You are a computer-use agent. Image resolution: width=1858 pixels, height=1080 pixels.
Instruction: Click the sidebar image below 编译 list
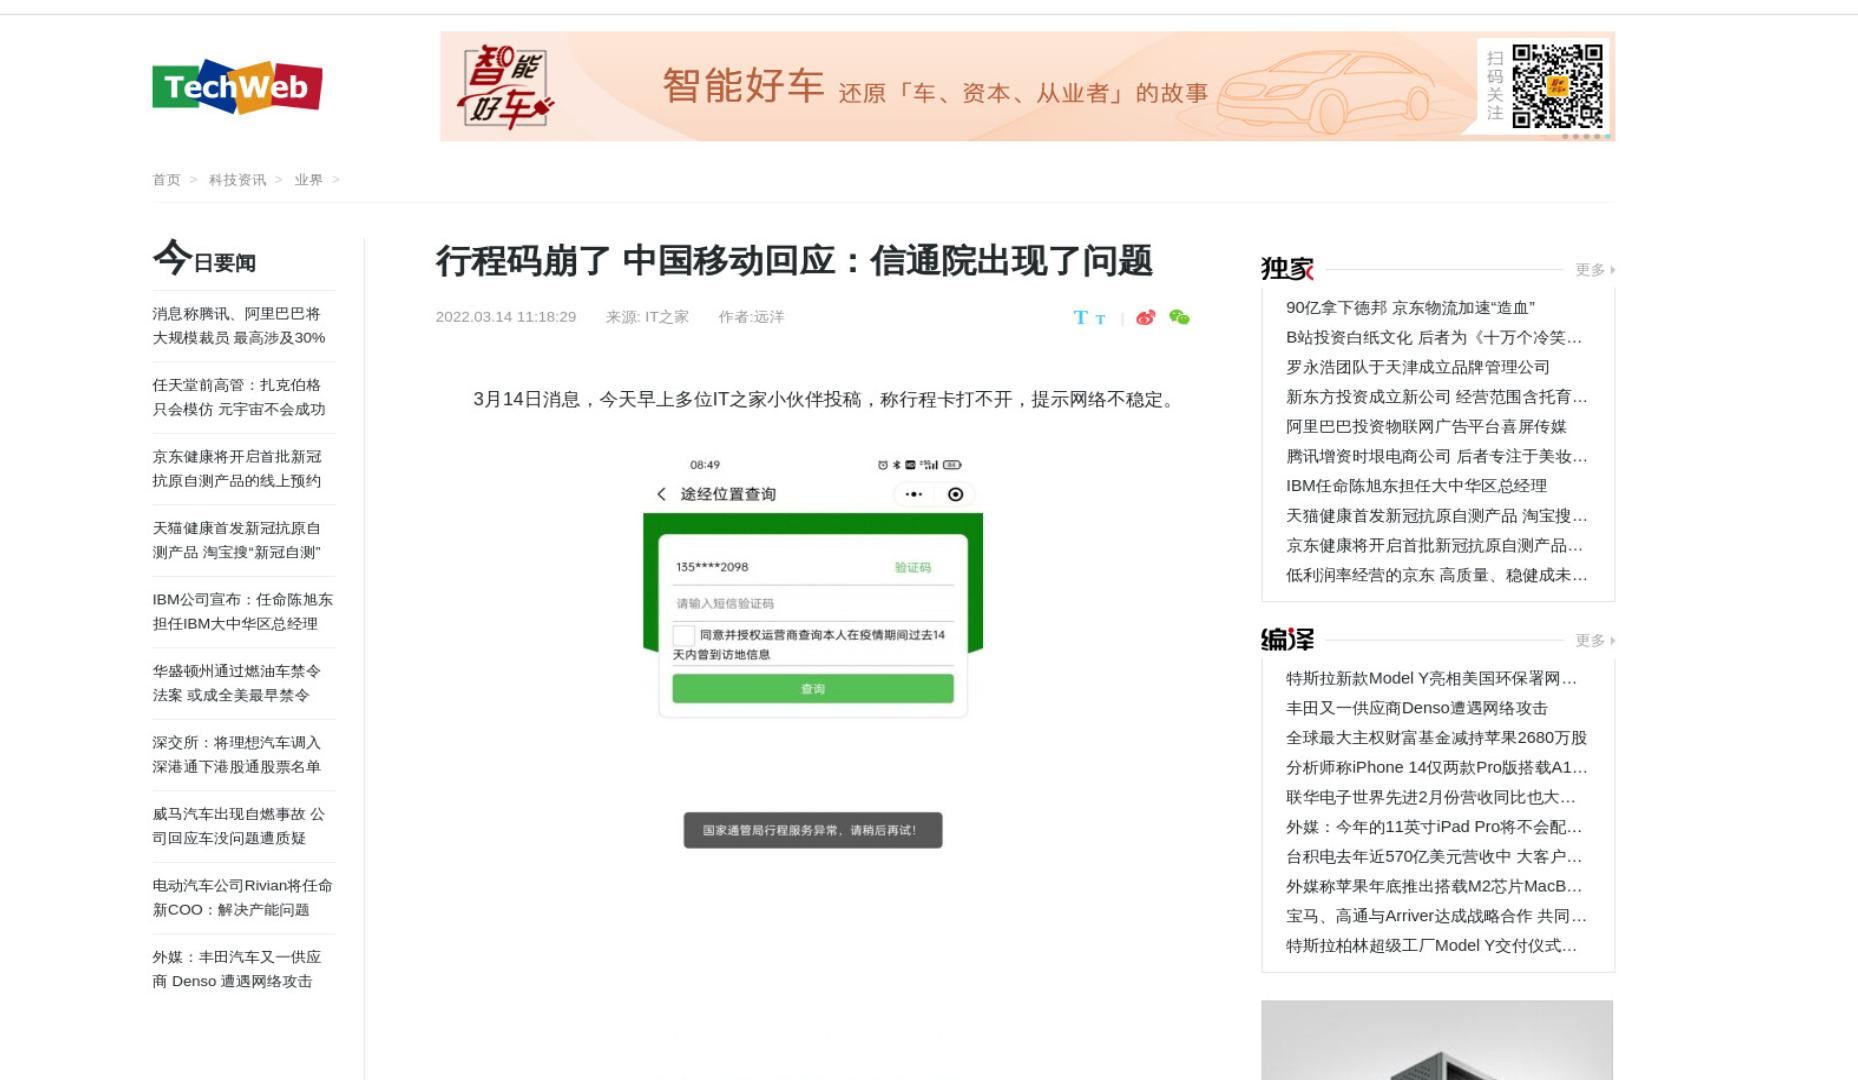point(1437,1040)
